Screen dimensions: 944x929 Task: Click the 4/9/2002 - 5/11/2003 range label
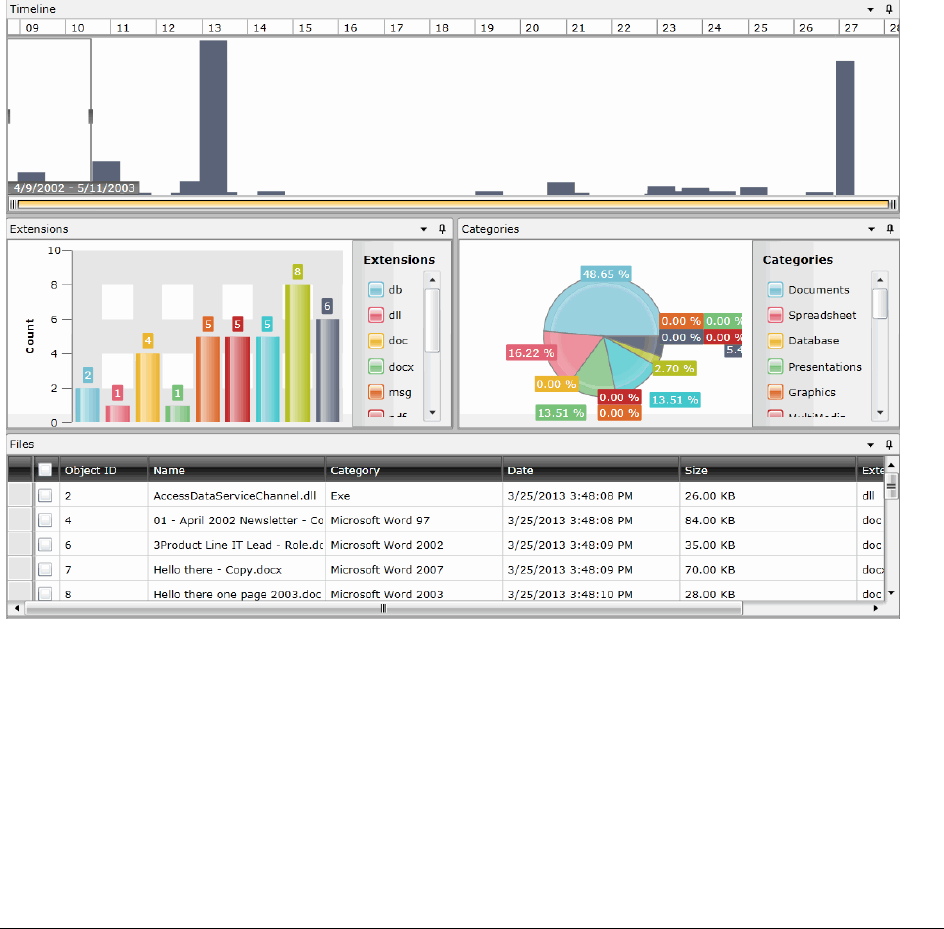pyautogui.click(x=74, y=188)
